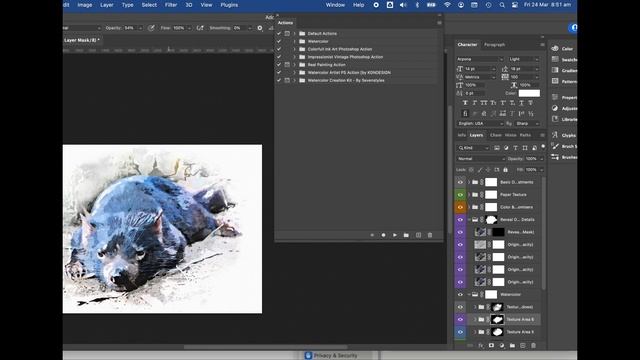Viewport: 640px width, 360px height.
Task: Hide the Watercolor layer group
Action: 460,295
